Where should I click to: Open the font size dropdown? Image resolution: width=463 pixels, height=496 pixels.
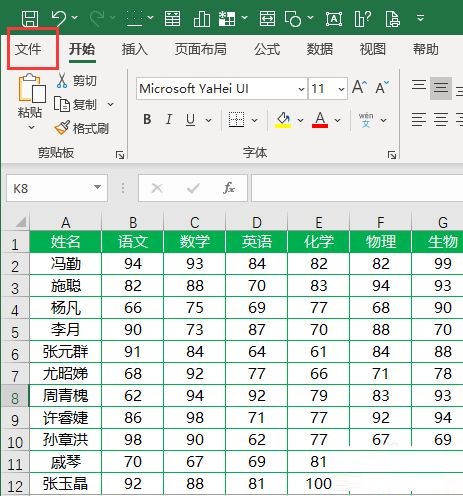(x=341, y=89)
